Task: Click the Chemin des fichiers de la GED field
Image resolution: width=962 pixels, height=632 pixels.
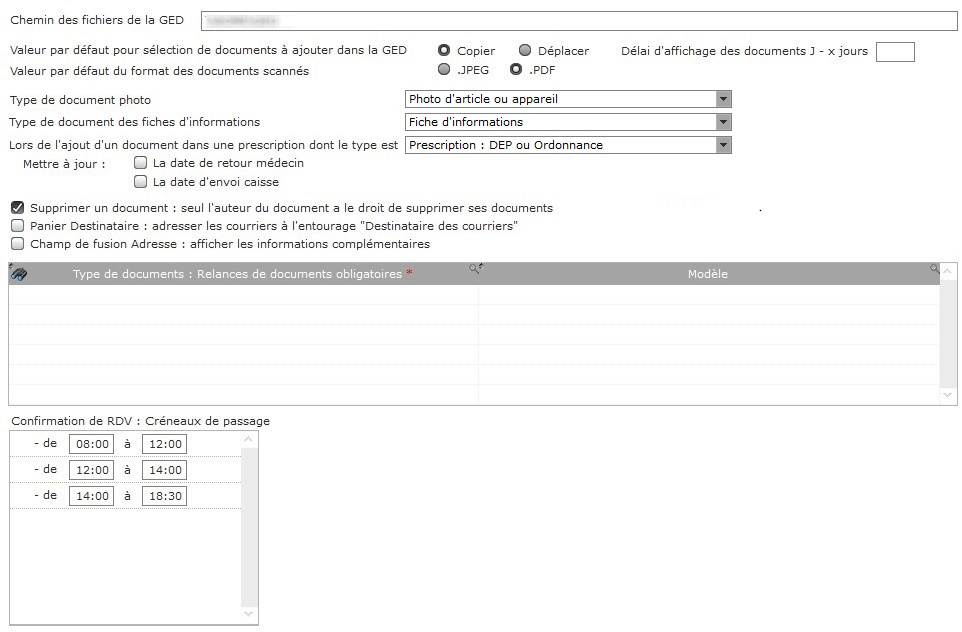Action: [x=579, y=21]
